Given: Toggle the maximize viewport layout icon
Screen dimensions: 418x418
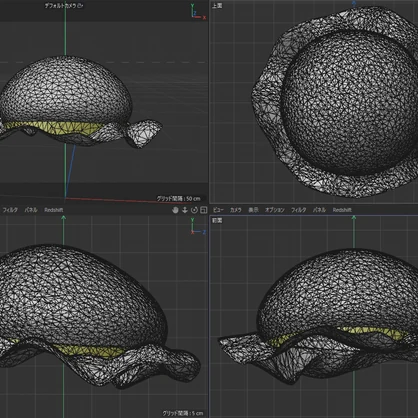Looking at the screenshot, I should point(204,210).
